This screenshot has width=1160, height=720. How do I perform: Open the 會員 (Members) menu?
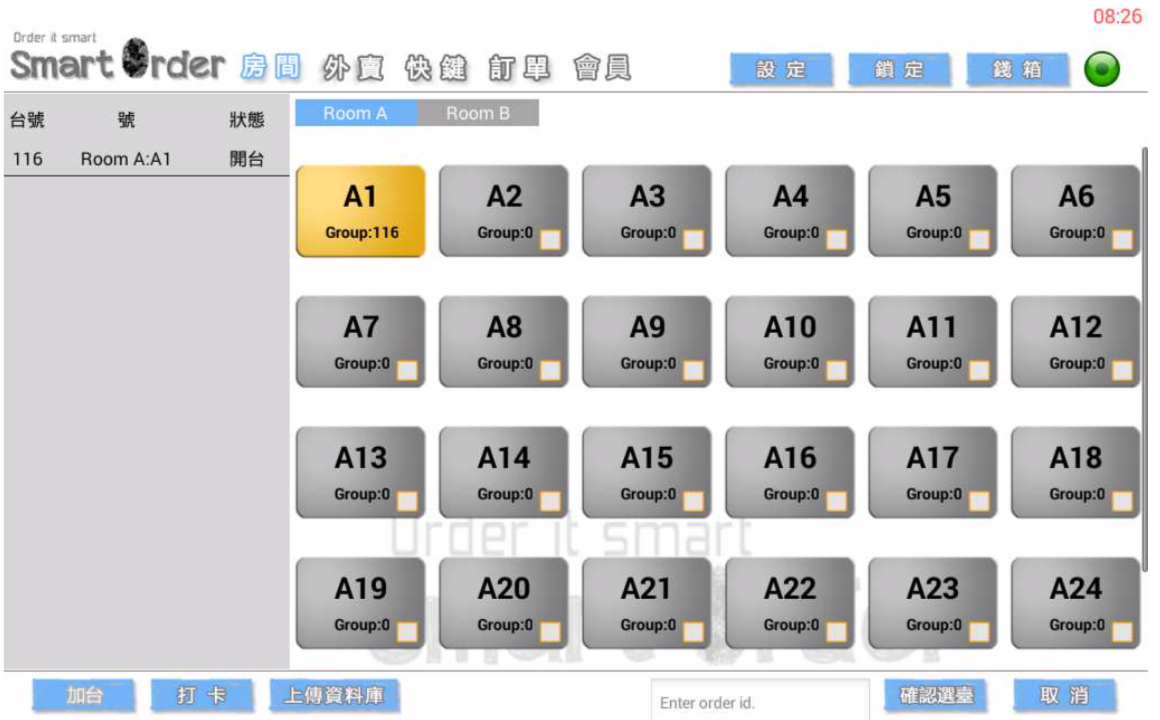(x=602, y=67)
